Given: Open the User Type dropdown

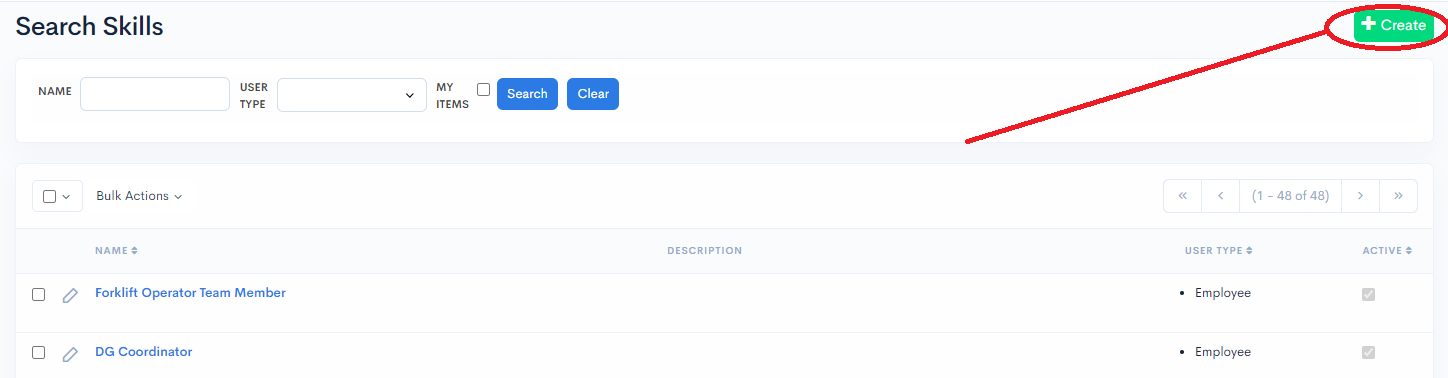Looking at the screenshot, I should 352,94.
